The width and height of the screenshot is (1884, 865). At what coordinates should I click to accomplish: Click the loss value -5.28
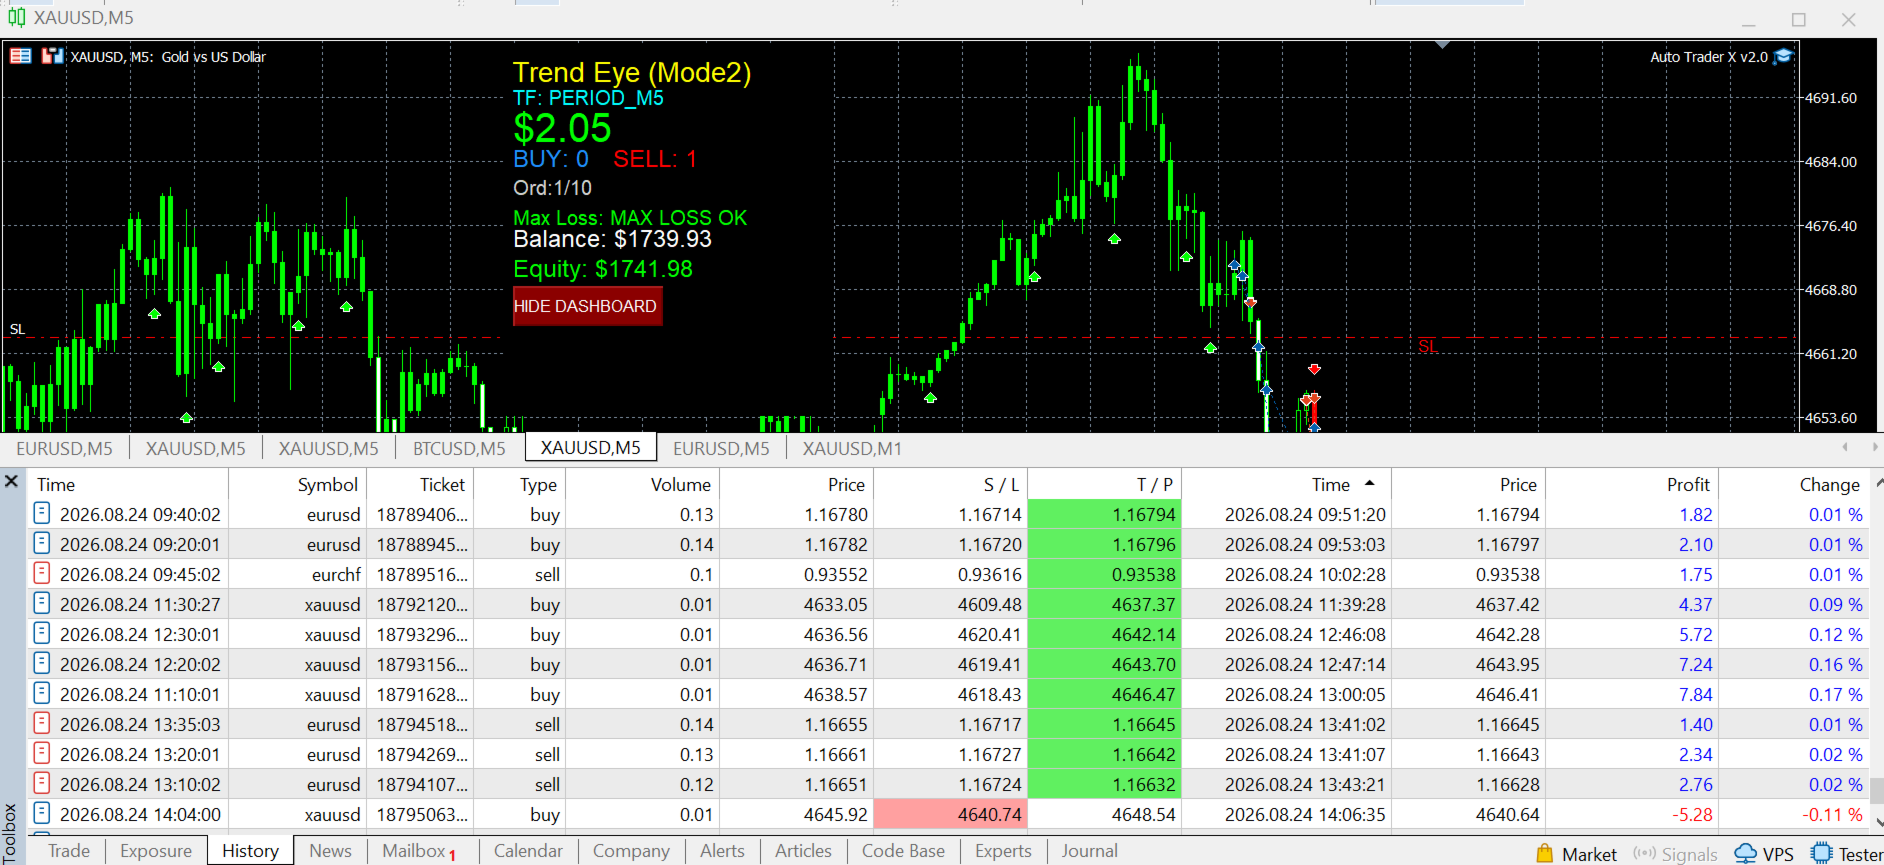[x=1692, y=815]
